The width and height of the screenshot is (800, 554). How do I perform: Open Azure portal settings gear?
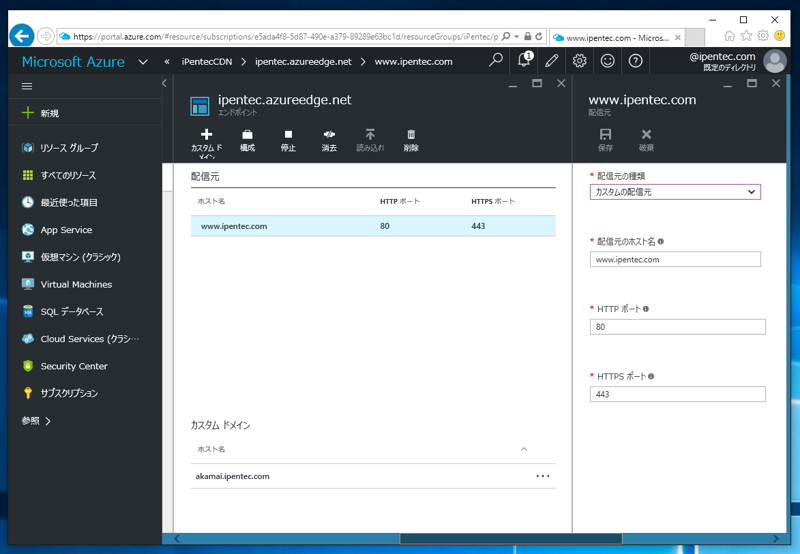(580, 61)
